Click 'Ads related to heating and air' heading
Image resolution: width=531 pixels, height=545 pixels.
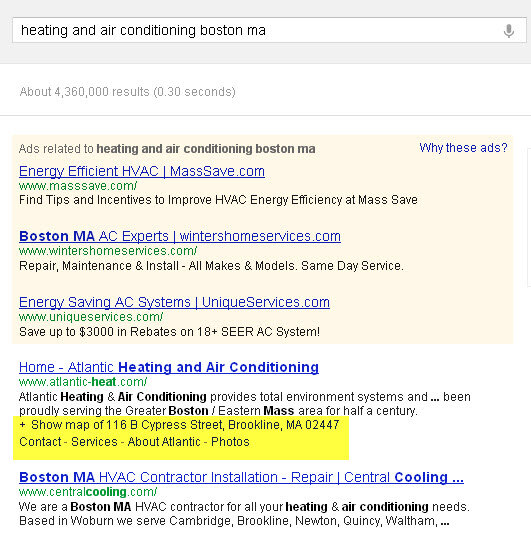point(167,149)
